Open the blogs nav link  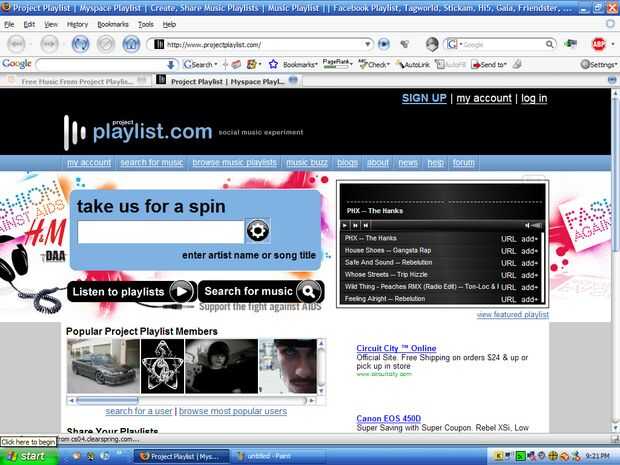coord(347,163)
